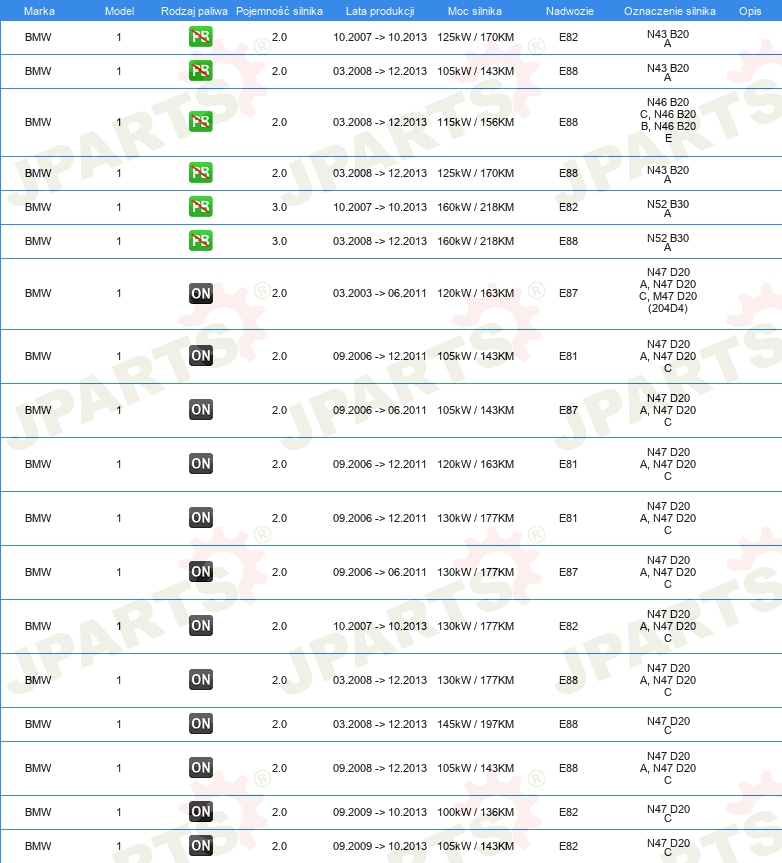This screenshot has width=782, height=863.
Task: Click the ON diesel icon in the 09.2008 E88 row
Action: [x=200, y=767]
